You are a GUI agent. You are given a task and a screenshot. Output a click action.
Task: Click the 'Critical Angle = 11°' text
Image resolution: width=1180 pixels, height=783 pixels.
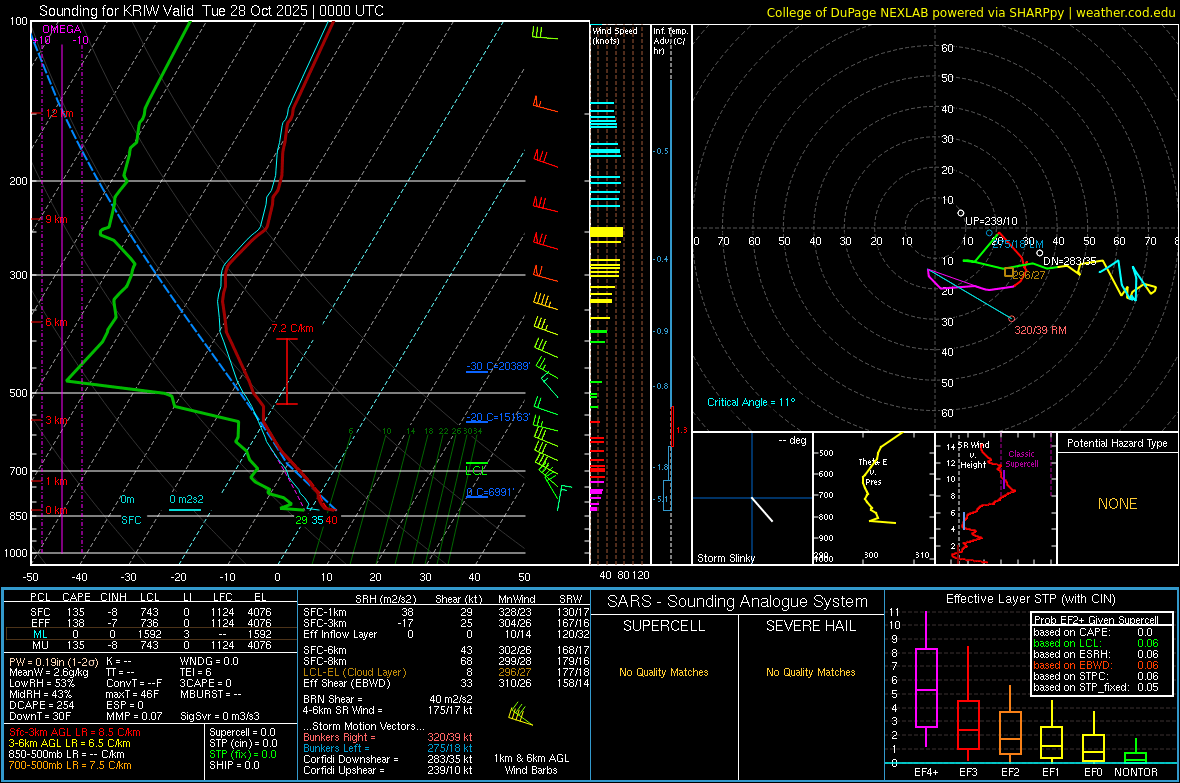coord(750,402)
